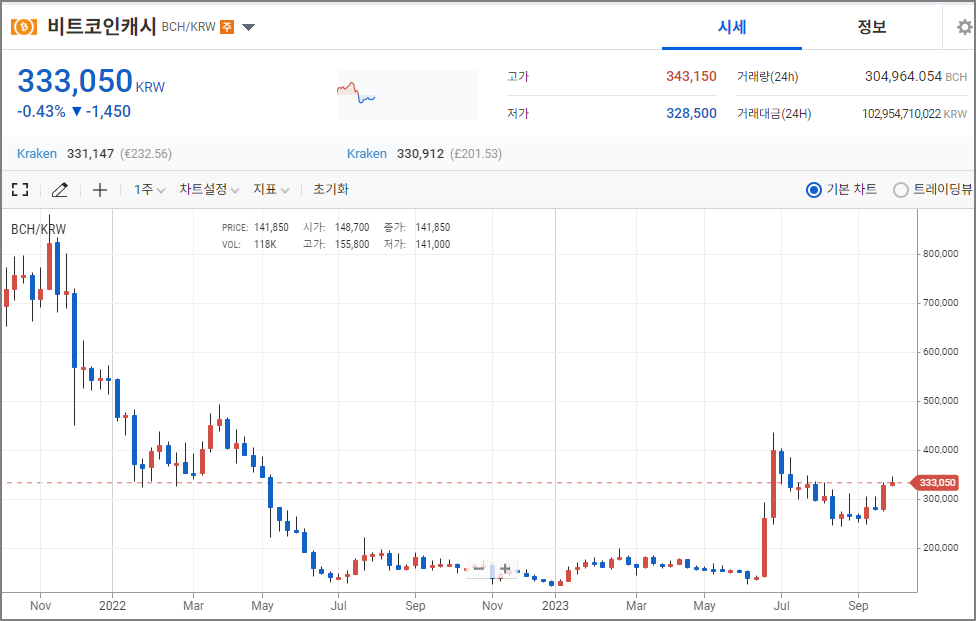Select the 기본 차트 radio button

[x=814, y=190]
